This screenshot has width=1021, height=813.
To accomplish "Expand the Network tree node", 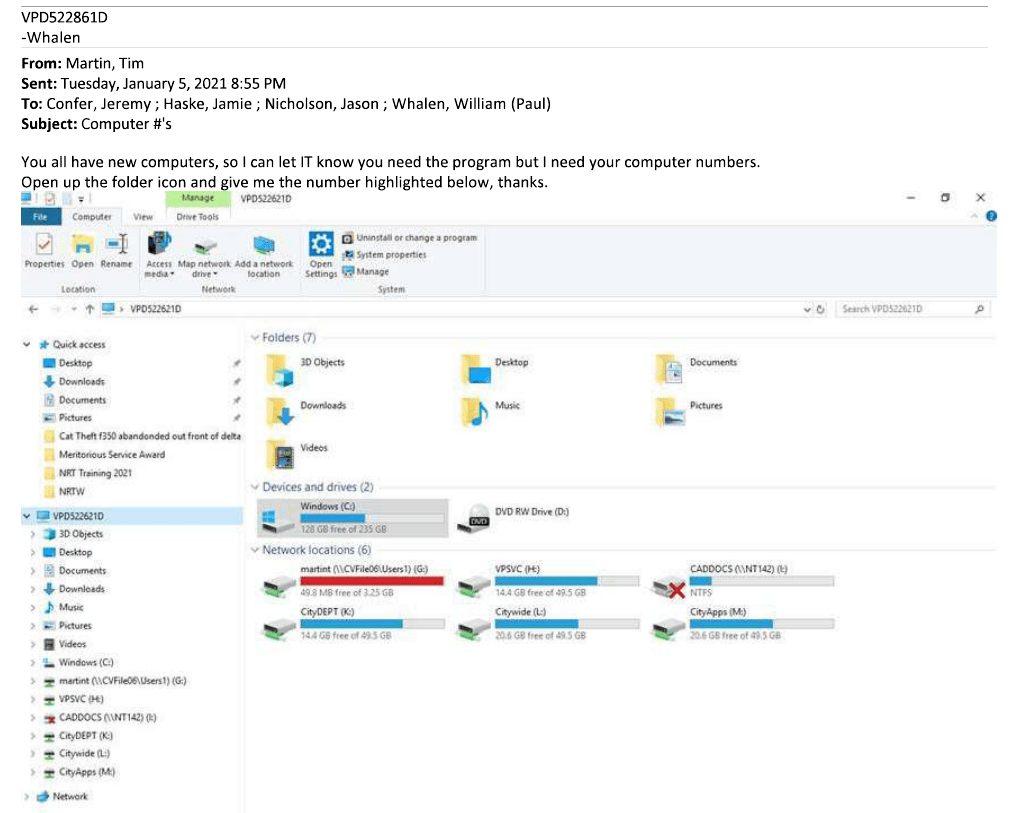I will point(27,797).
